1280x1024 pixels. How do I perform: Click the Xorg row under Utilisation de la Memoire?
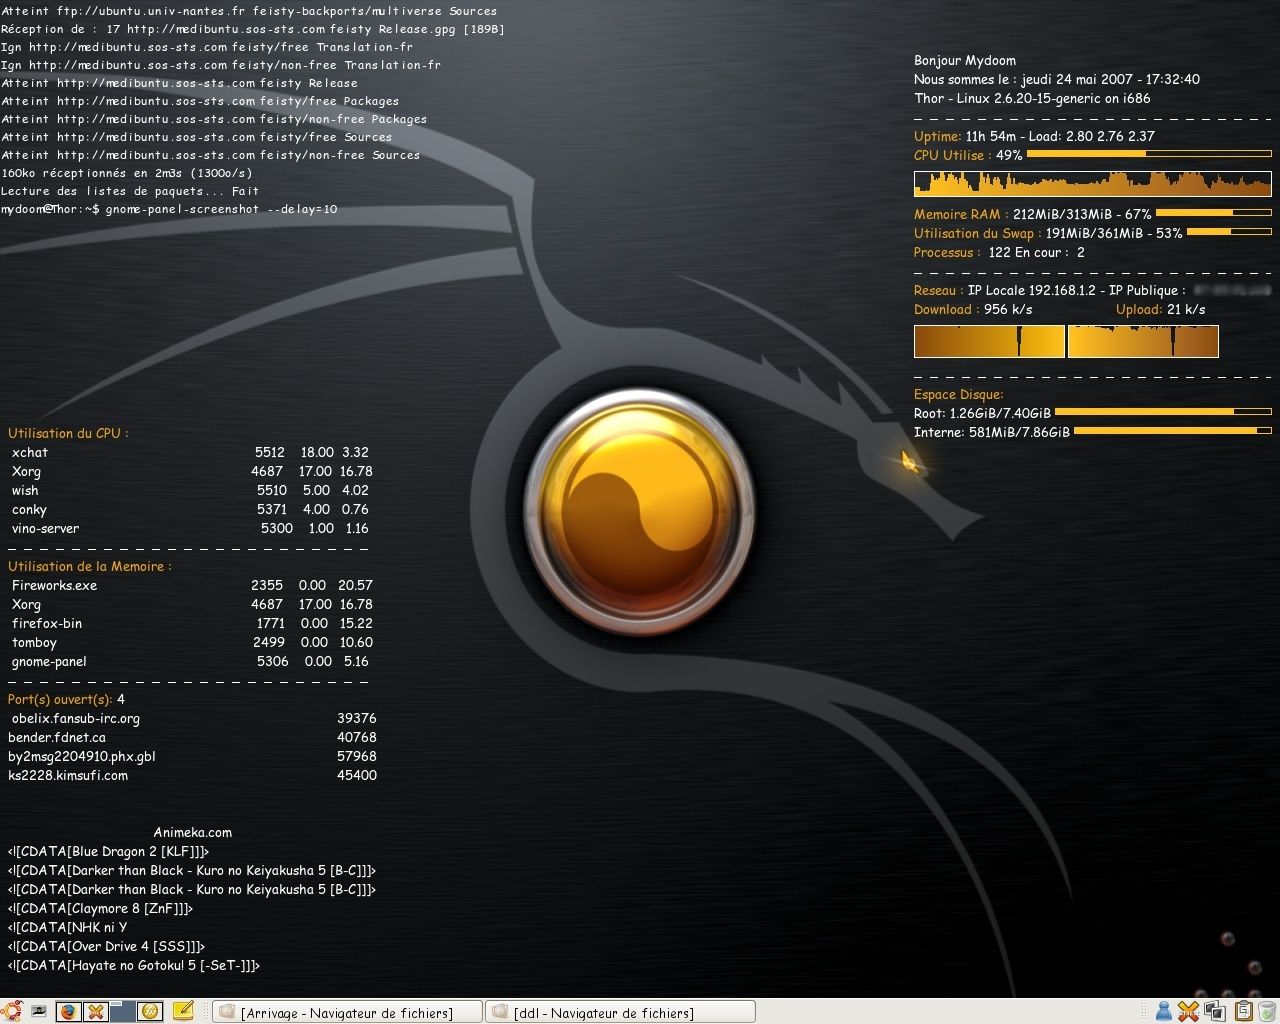pos(191,604)
